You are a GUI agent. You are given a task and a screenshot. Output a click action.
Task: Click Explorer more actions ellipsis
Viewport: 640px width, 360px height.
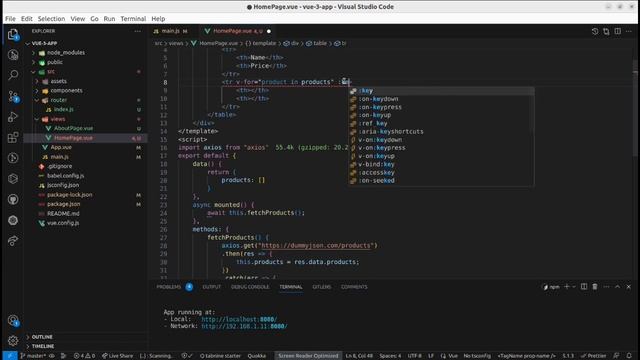(x=138, y=31)
